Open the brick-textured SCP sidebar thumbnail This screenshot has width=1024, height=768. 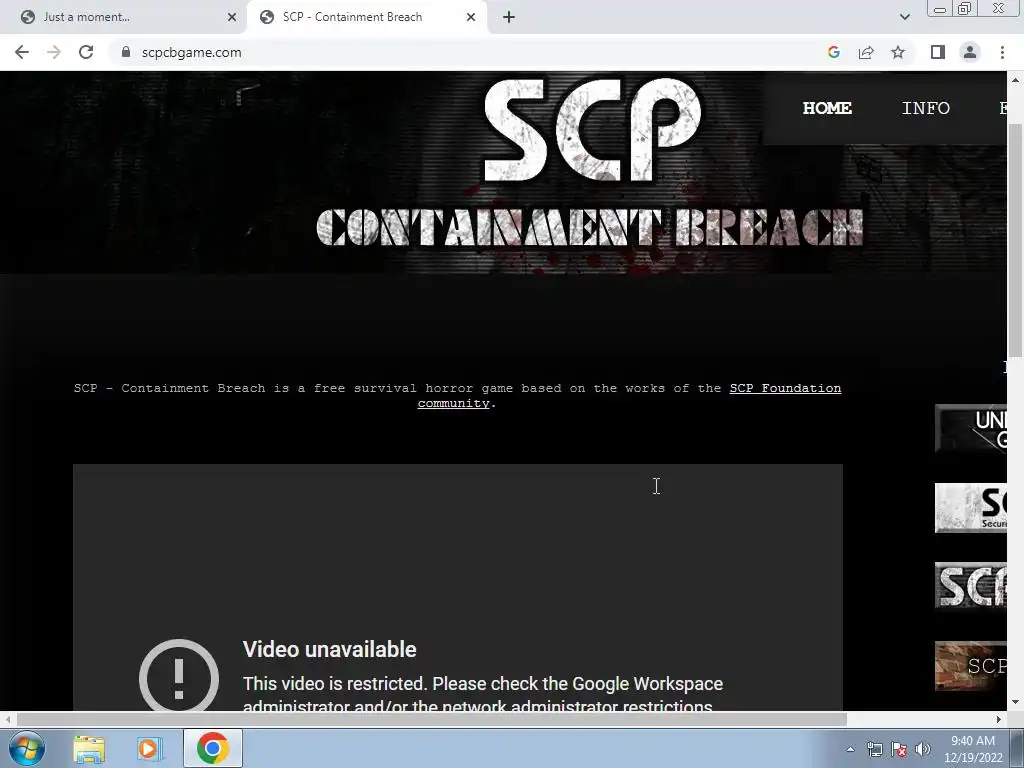[970, 666]
